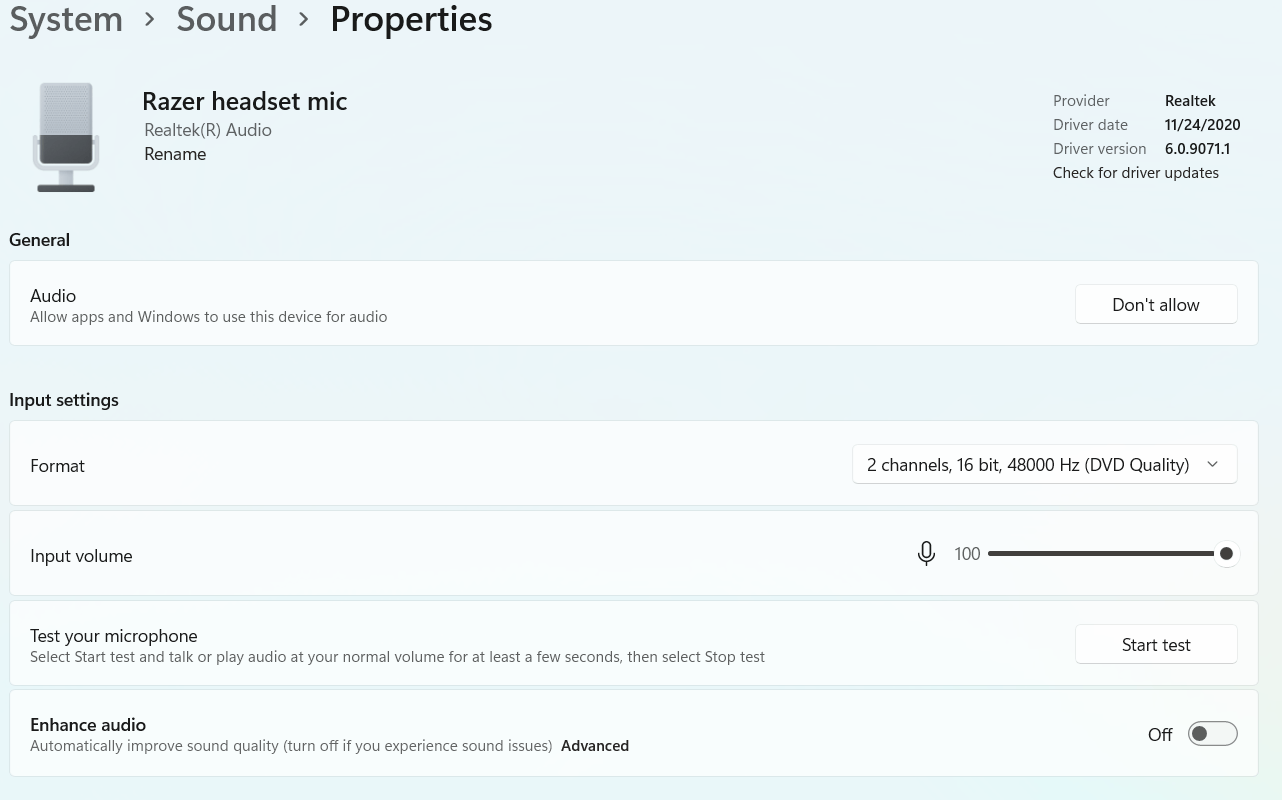Click the Format row label
Screen dimensions: 1282x800
click(57, 466)
